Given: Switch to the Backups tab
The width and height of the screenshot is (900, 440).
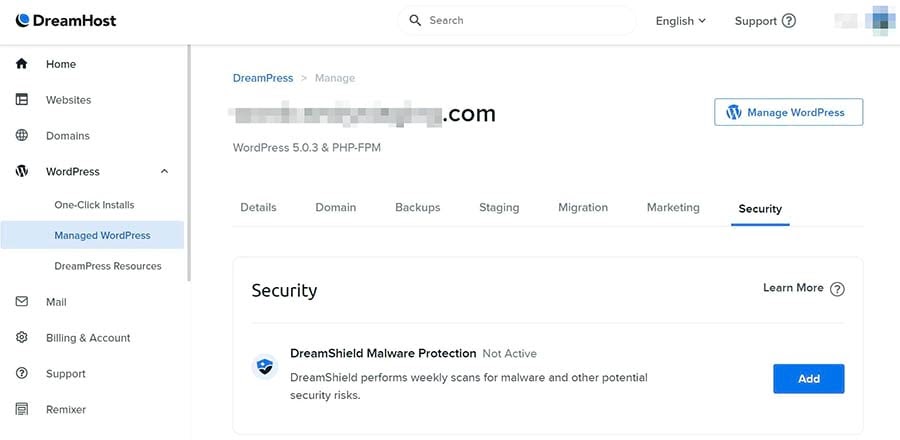Looking at the screenshot, I should pos(417,208).
